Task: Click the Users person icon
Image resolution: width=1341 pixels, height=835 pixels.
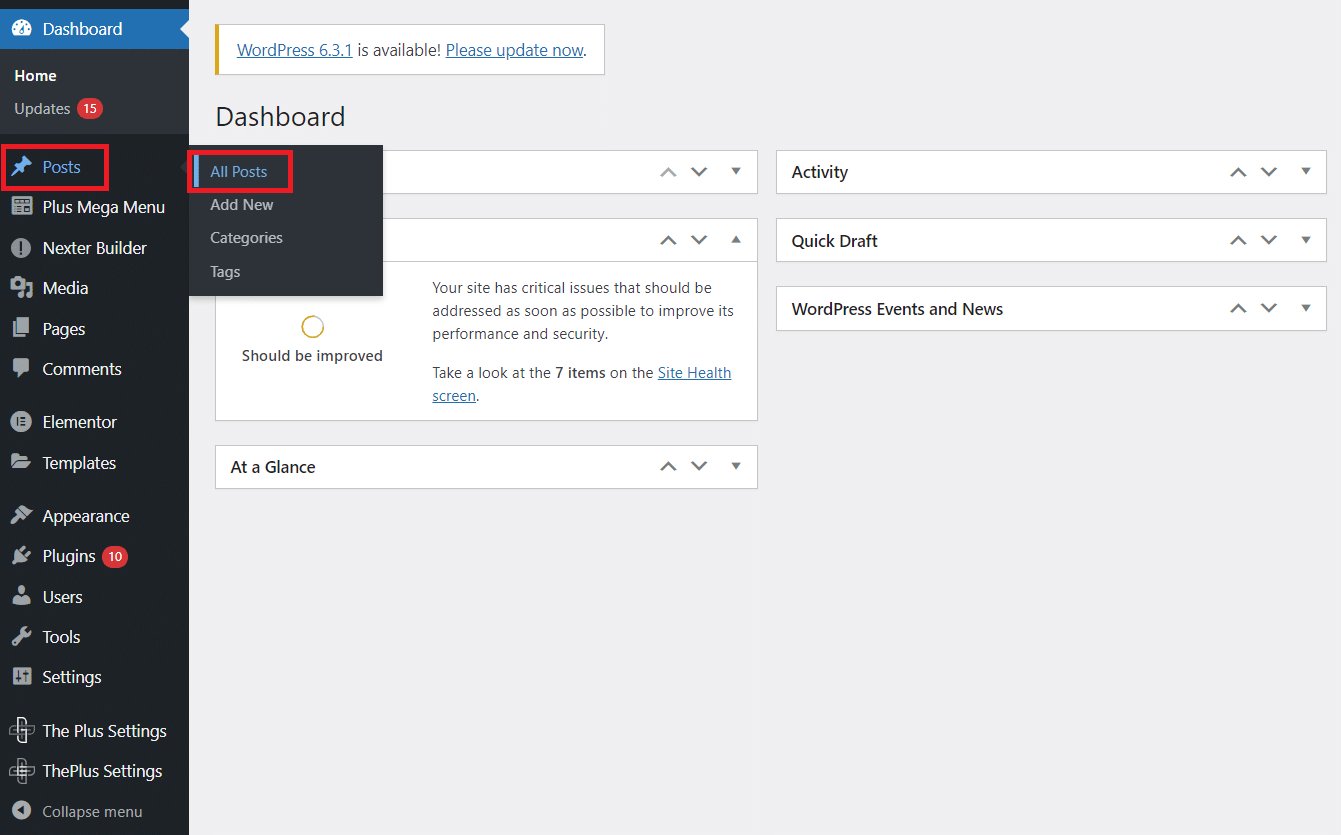Action: (21, 596)
